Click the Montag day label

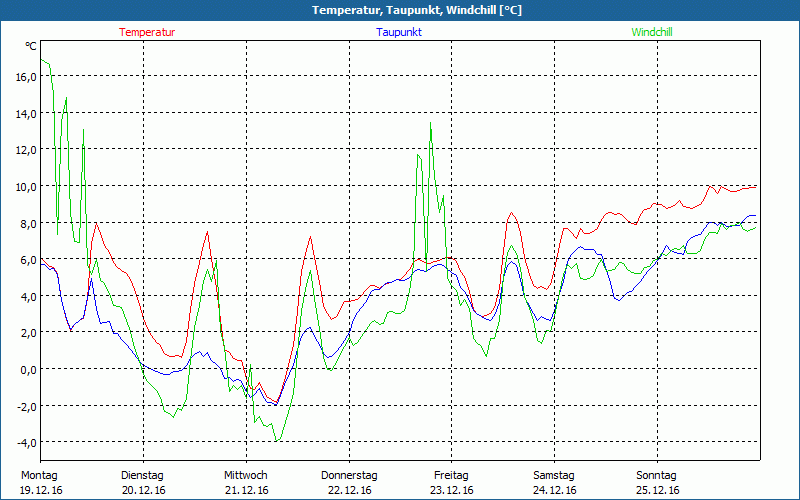point(39,476)
